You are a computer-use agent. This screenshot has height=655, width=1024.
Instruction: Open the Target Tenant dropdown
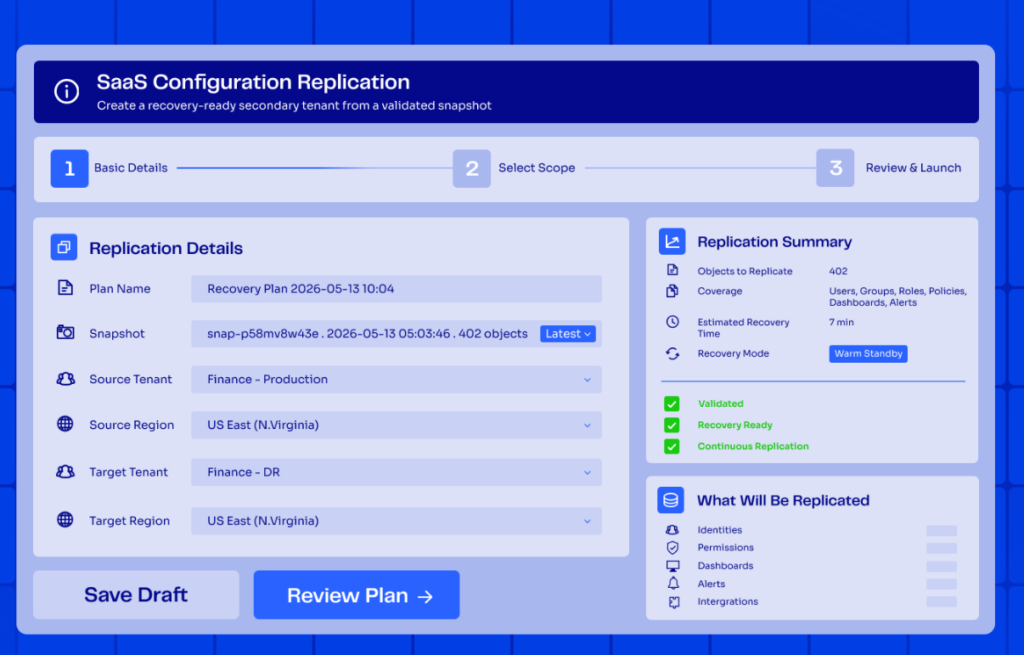click(x=396, y=472)
